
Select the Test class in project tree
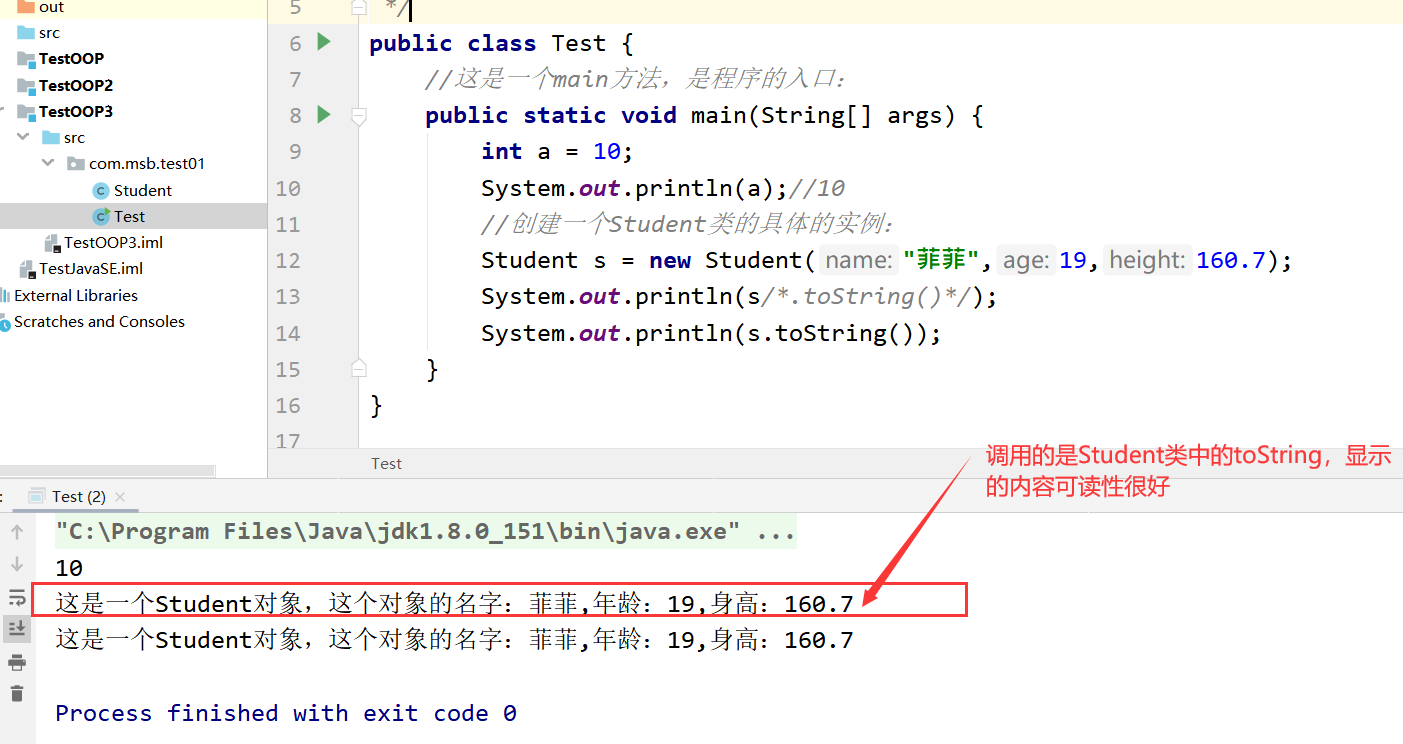[x=129, y=216]
